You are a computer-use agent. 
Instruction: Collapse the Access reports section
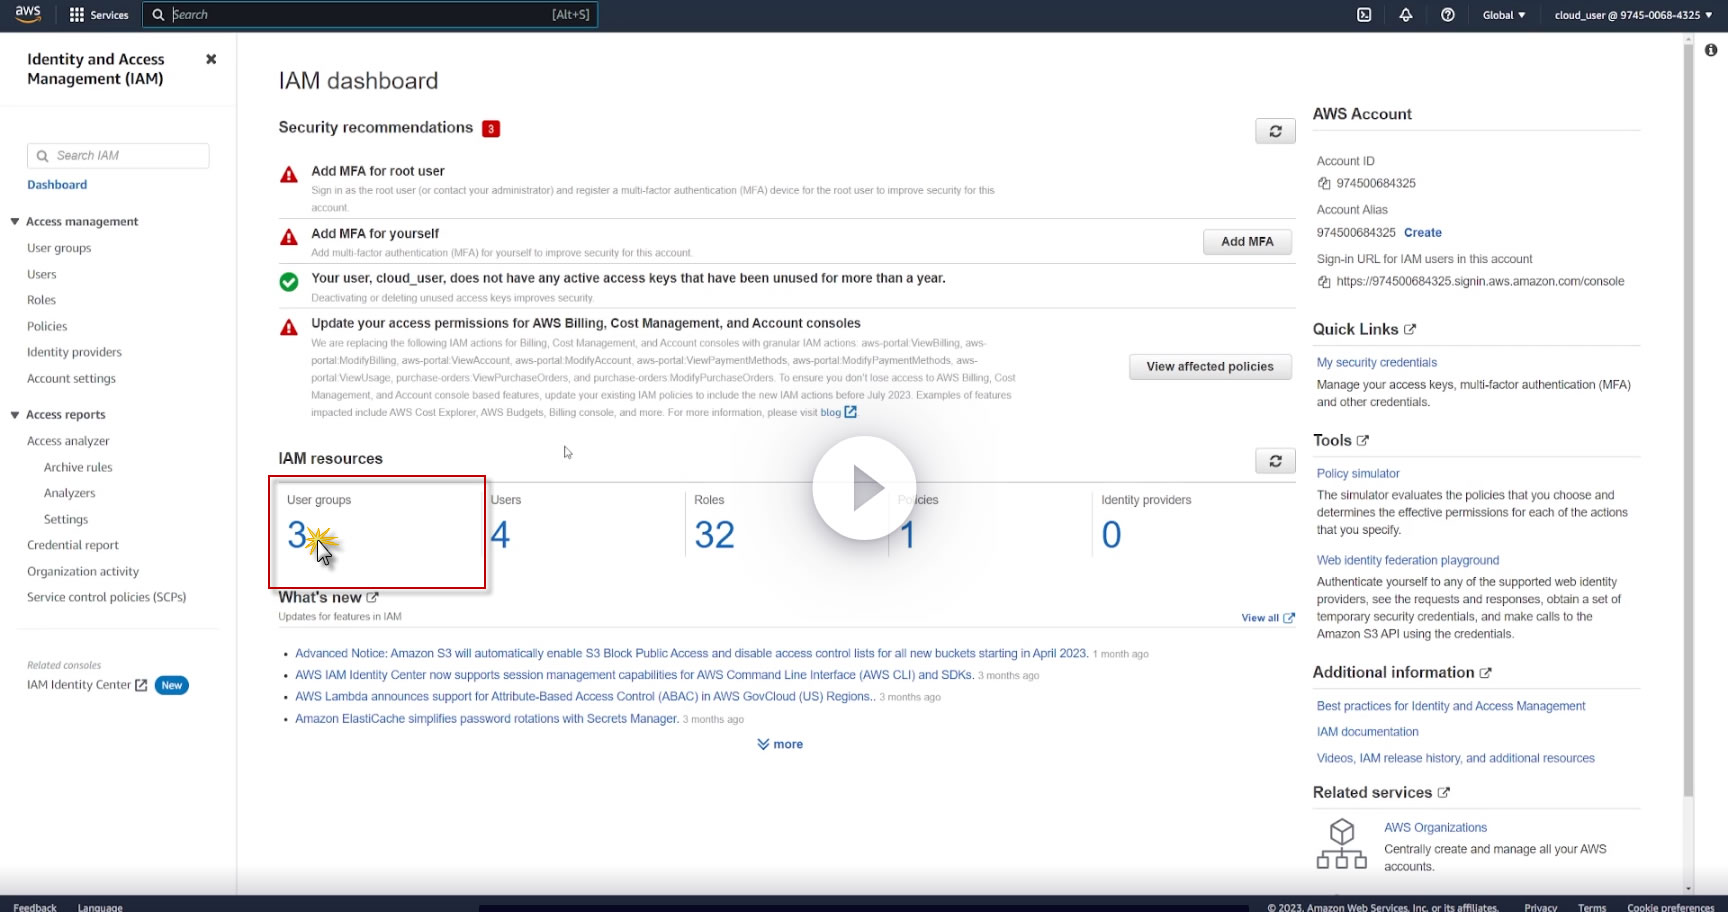coord(15,414)
